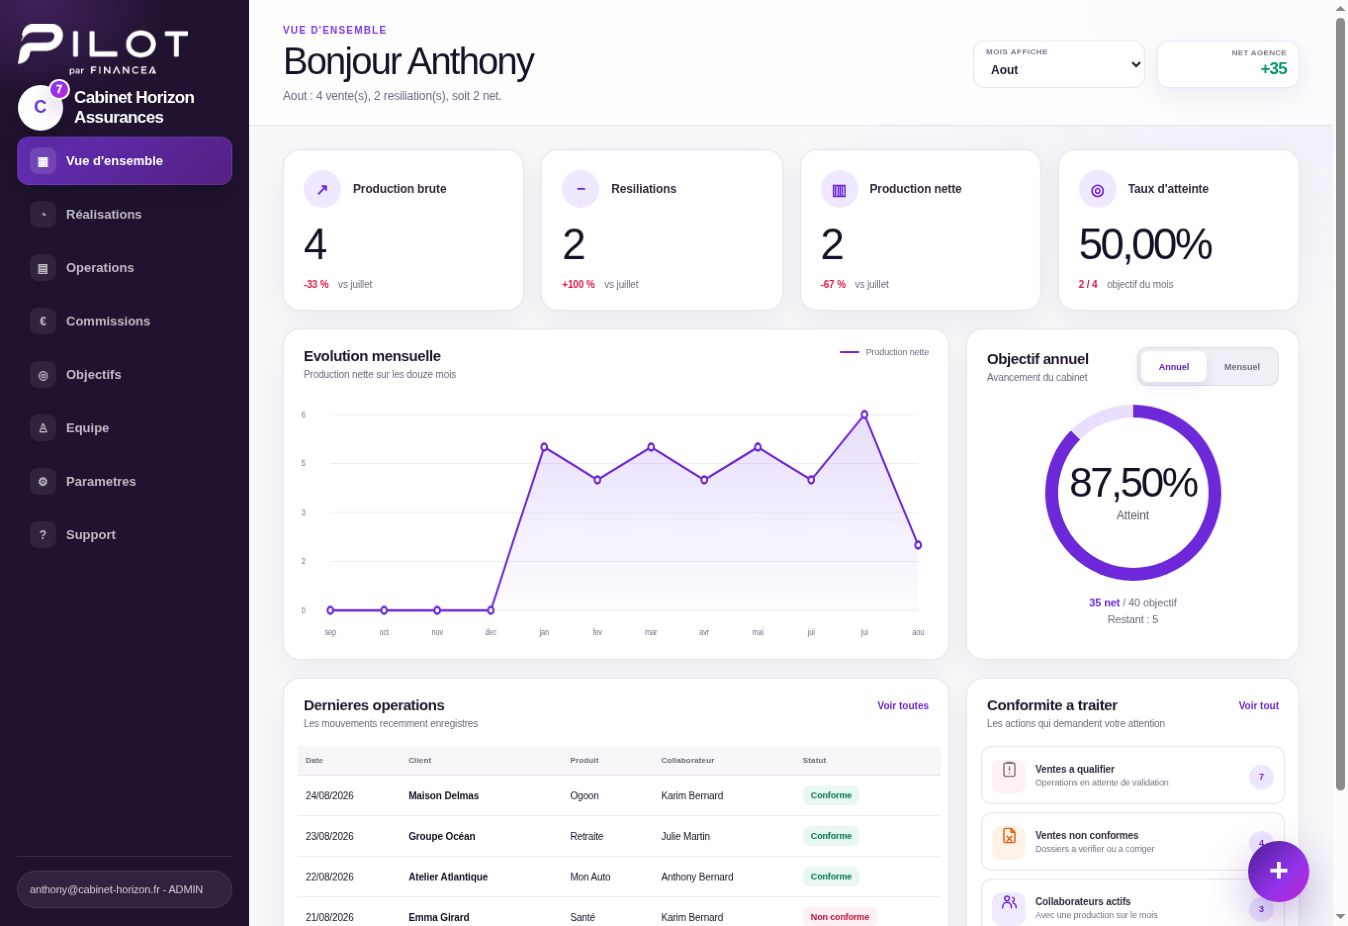Viewport: 1348px width, 926px height.
Task: Click the page vertical scrollbar
Action: (1341, 404)
